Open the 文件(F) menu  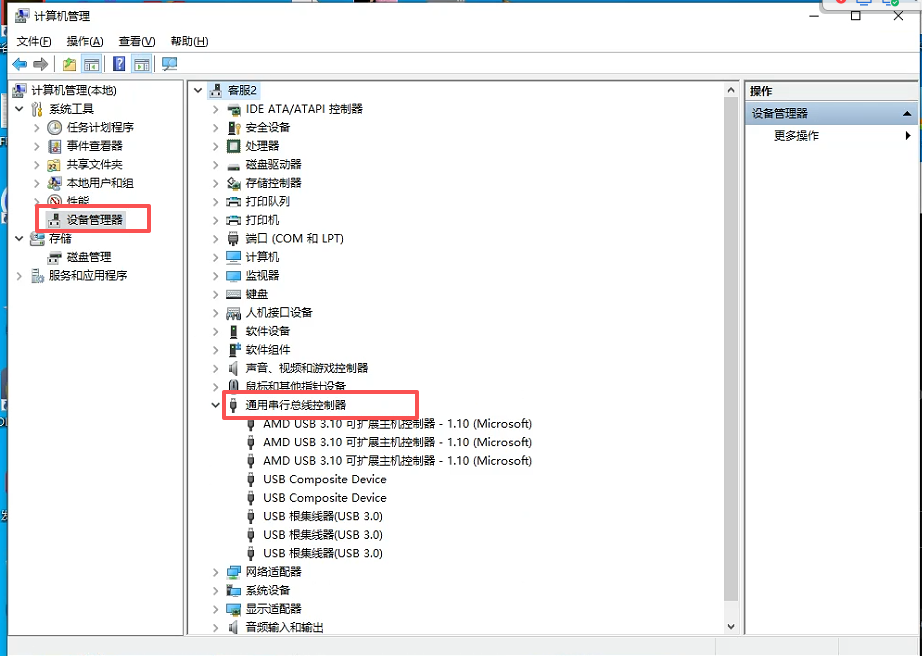pos(34,41)
